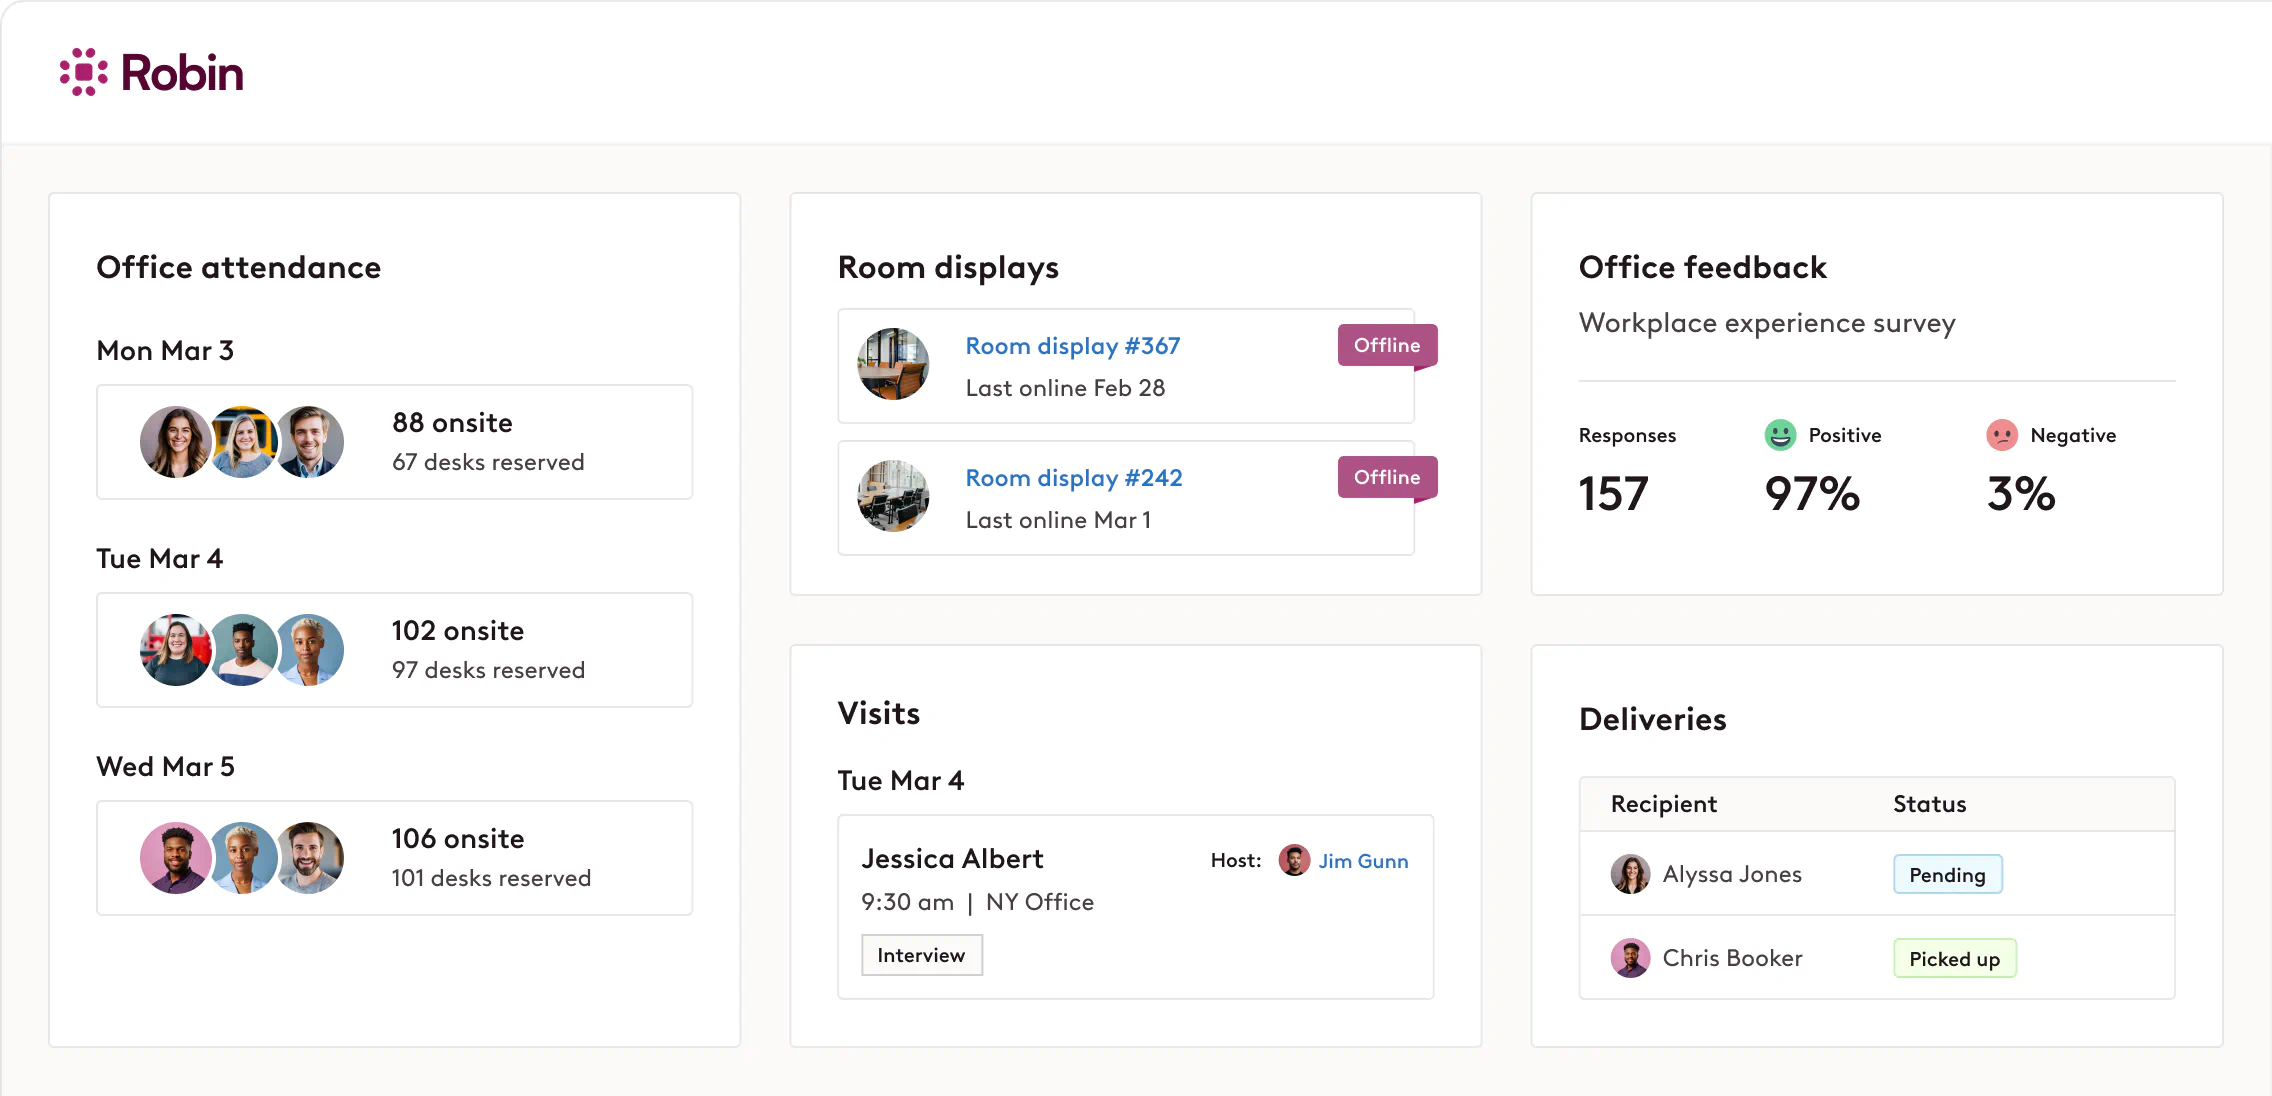The image size is (2272, 1096).
Task: Click the Picked up status badge
Action: (x=1954, y=958)
